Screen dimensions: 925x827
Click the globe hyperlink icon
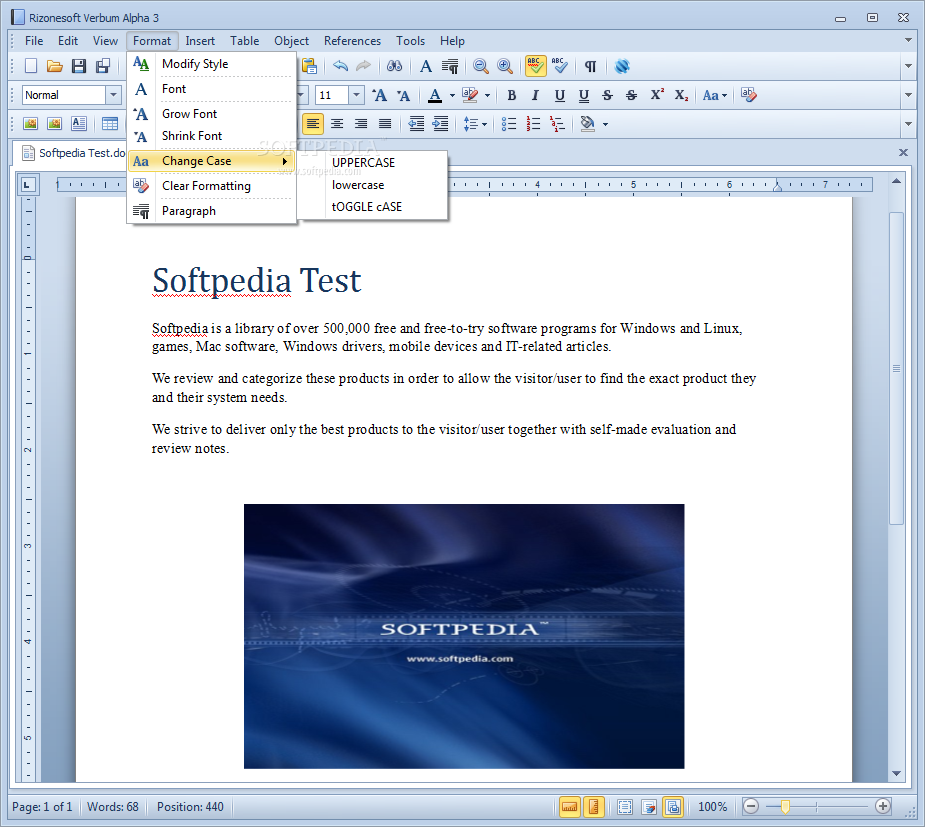pyautogui.click(x=622, y=66)
